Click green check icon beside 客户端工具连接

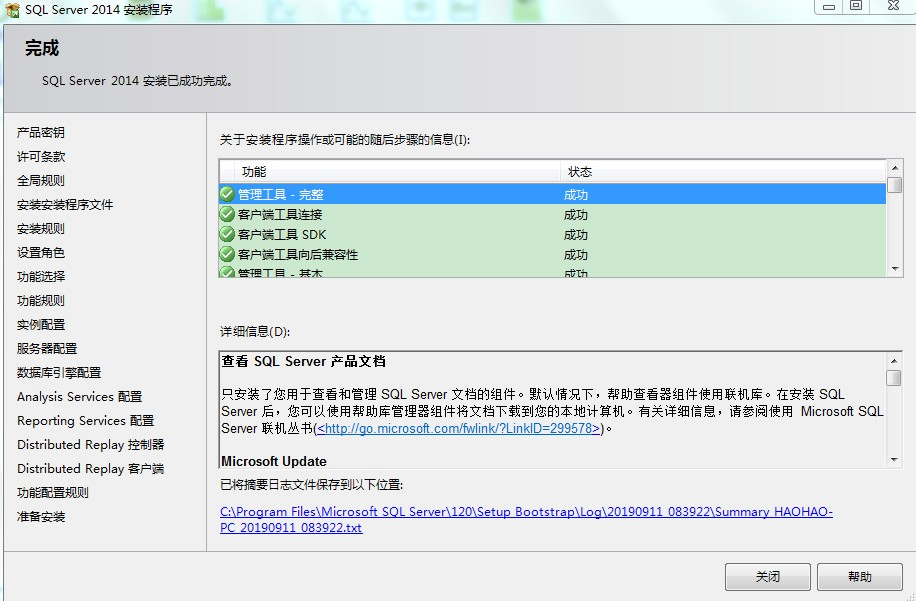coord(227,214)
